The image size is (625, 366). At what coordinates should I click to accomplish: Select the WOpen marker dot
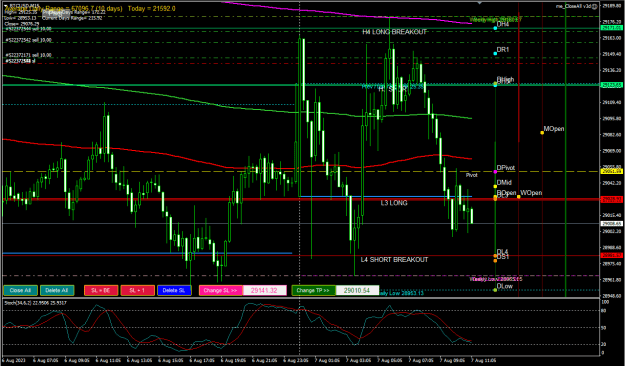pyautogui.click(x=519, y=197)
